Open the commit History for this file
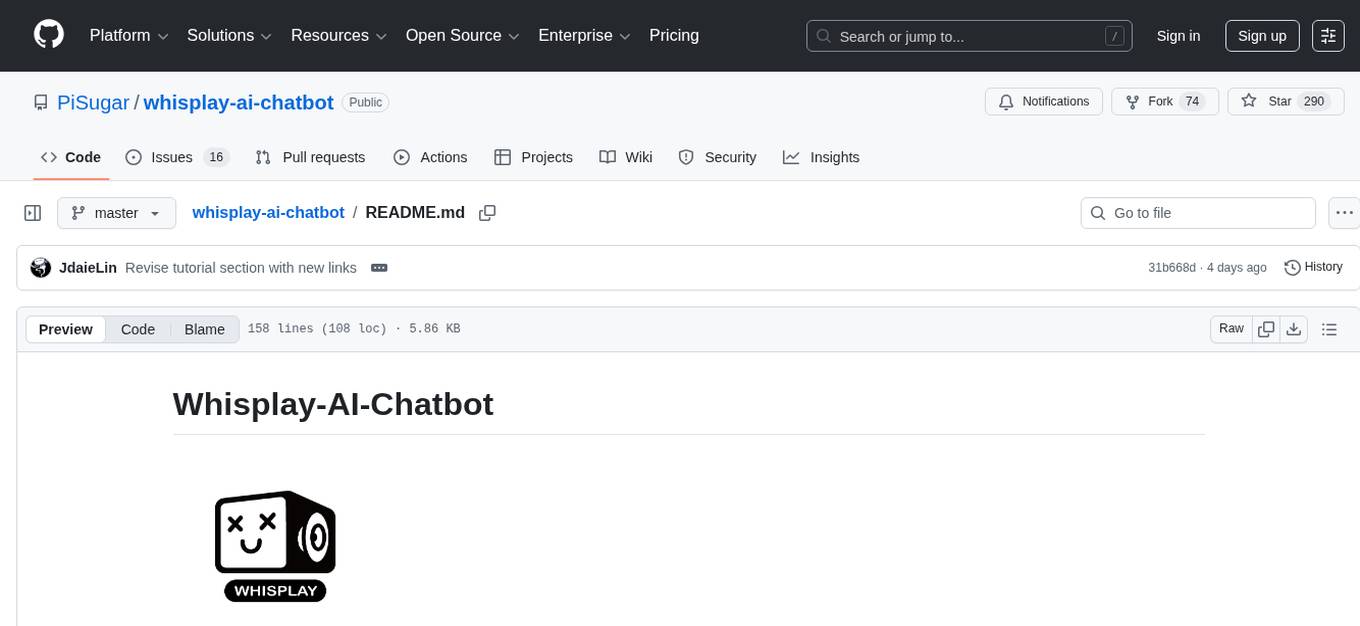The height and width of the screenshot is (626, 1360). (x=1313, y=267)
